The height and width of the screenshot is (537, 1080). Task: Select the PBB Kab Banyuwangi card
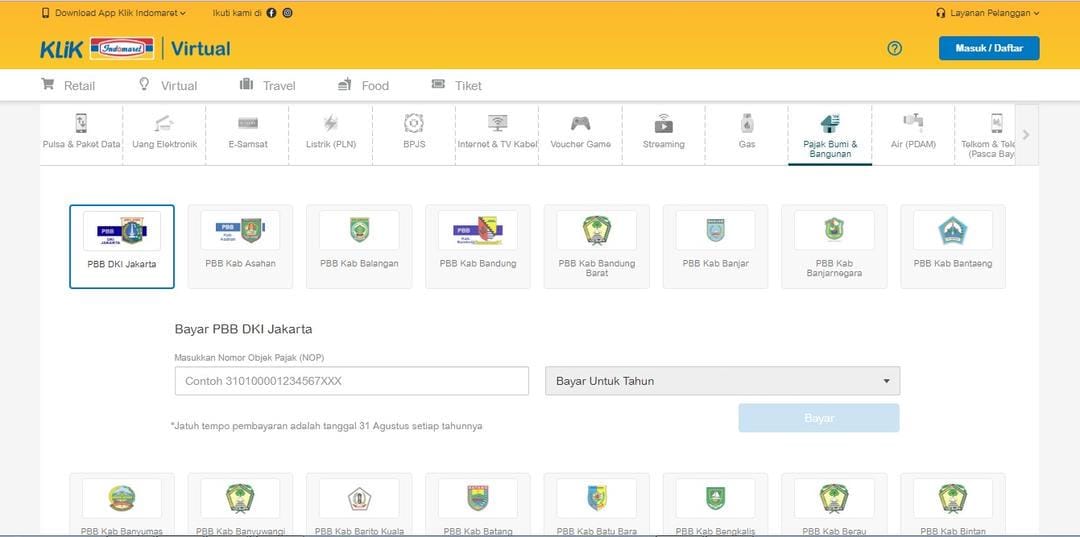(x=240, y=504)
